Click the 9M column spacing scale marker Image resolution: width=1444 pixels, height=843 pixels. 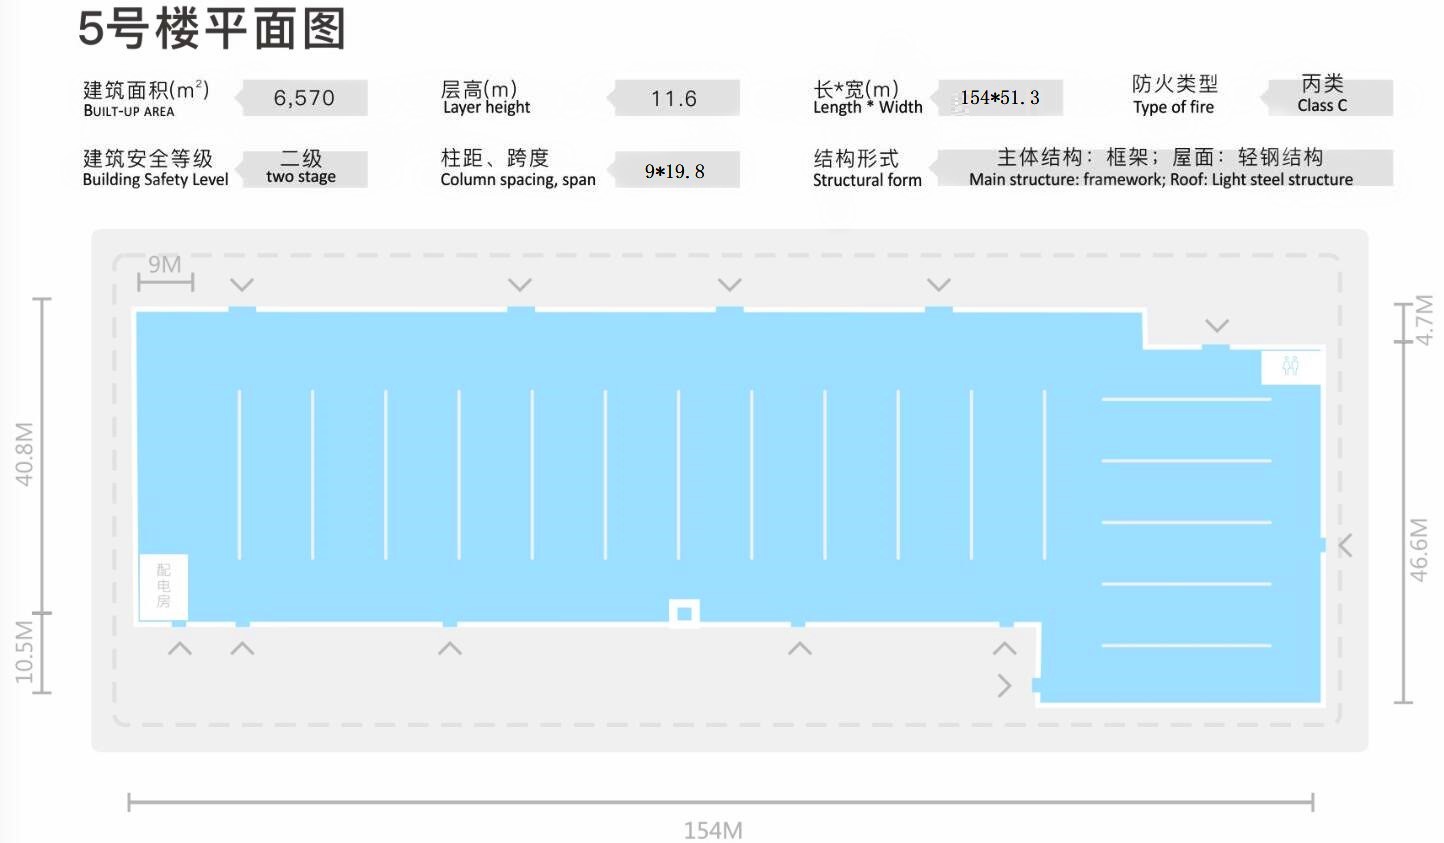click(165, 265)
